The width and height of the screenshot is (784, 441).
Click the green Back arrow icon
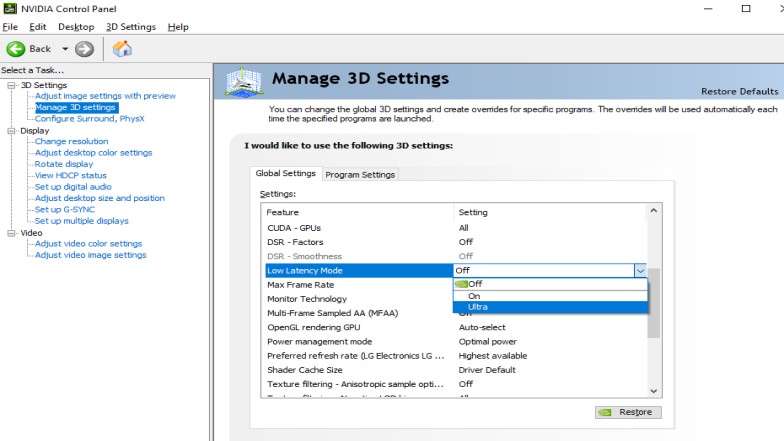(16, 49)
